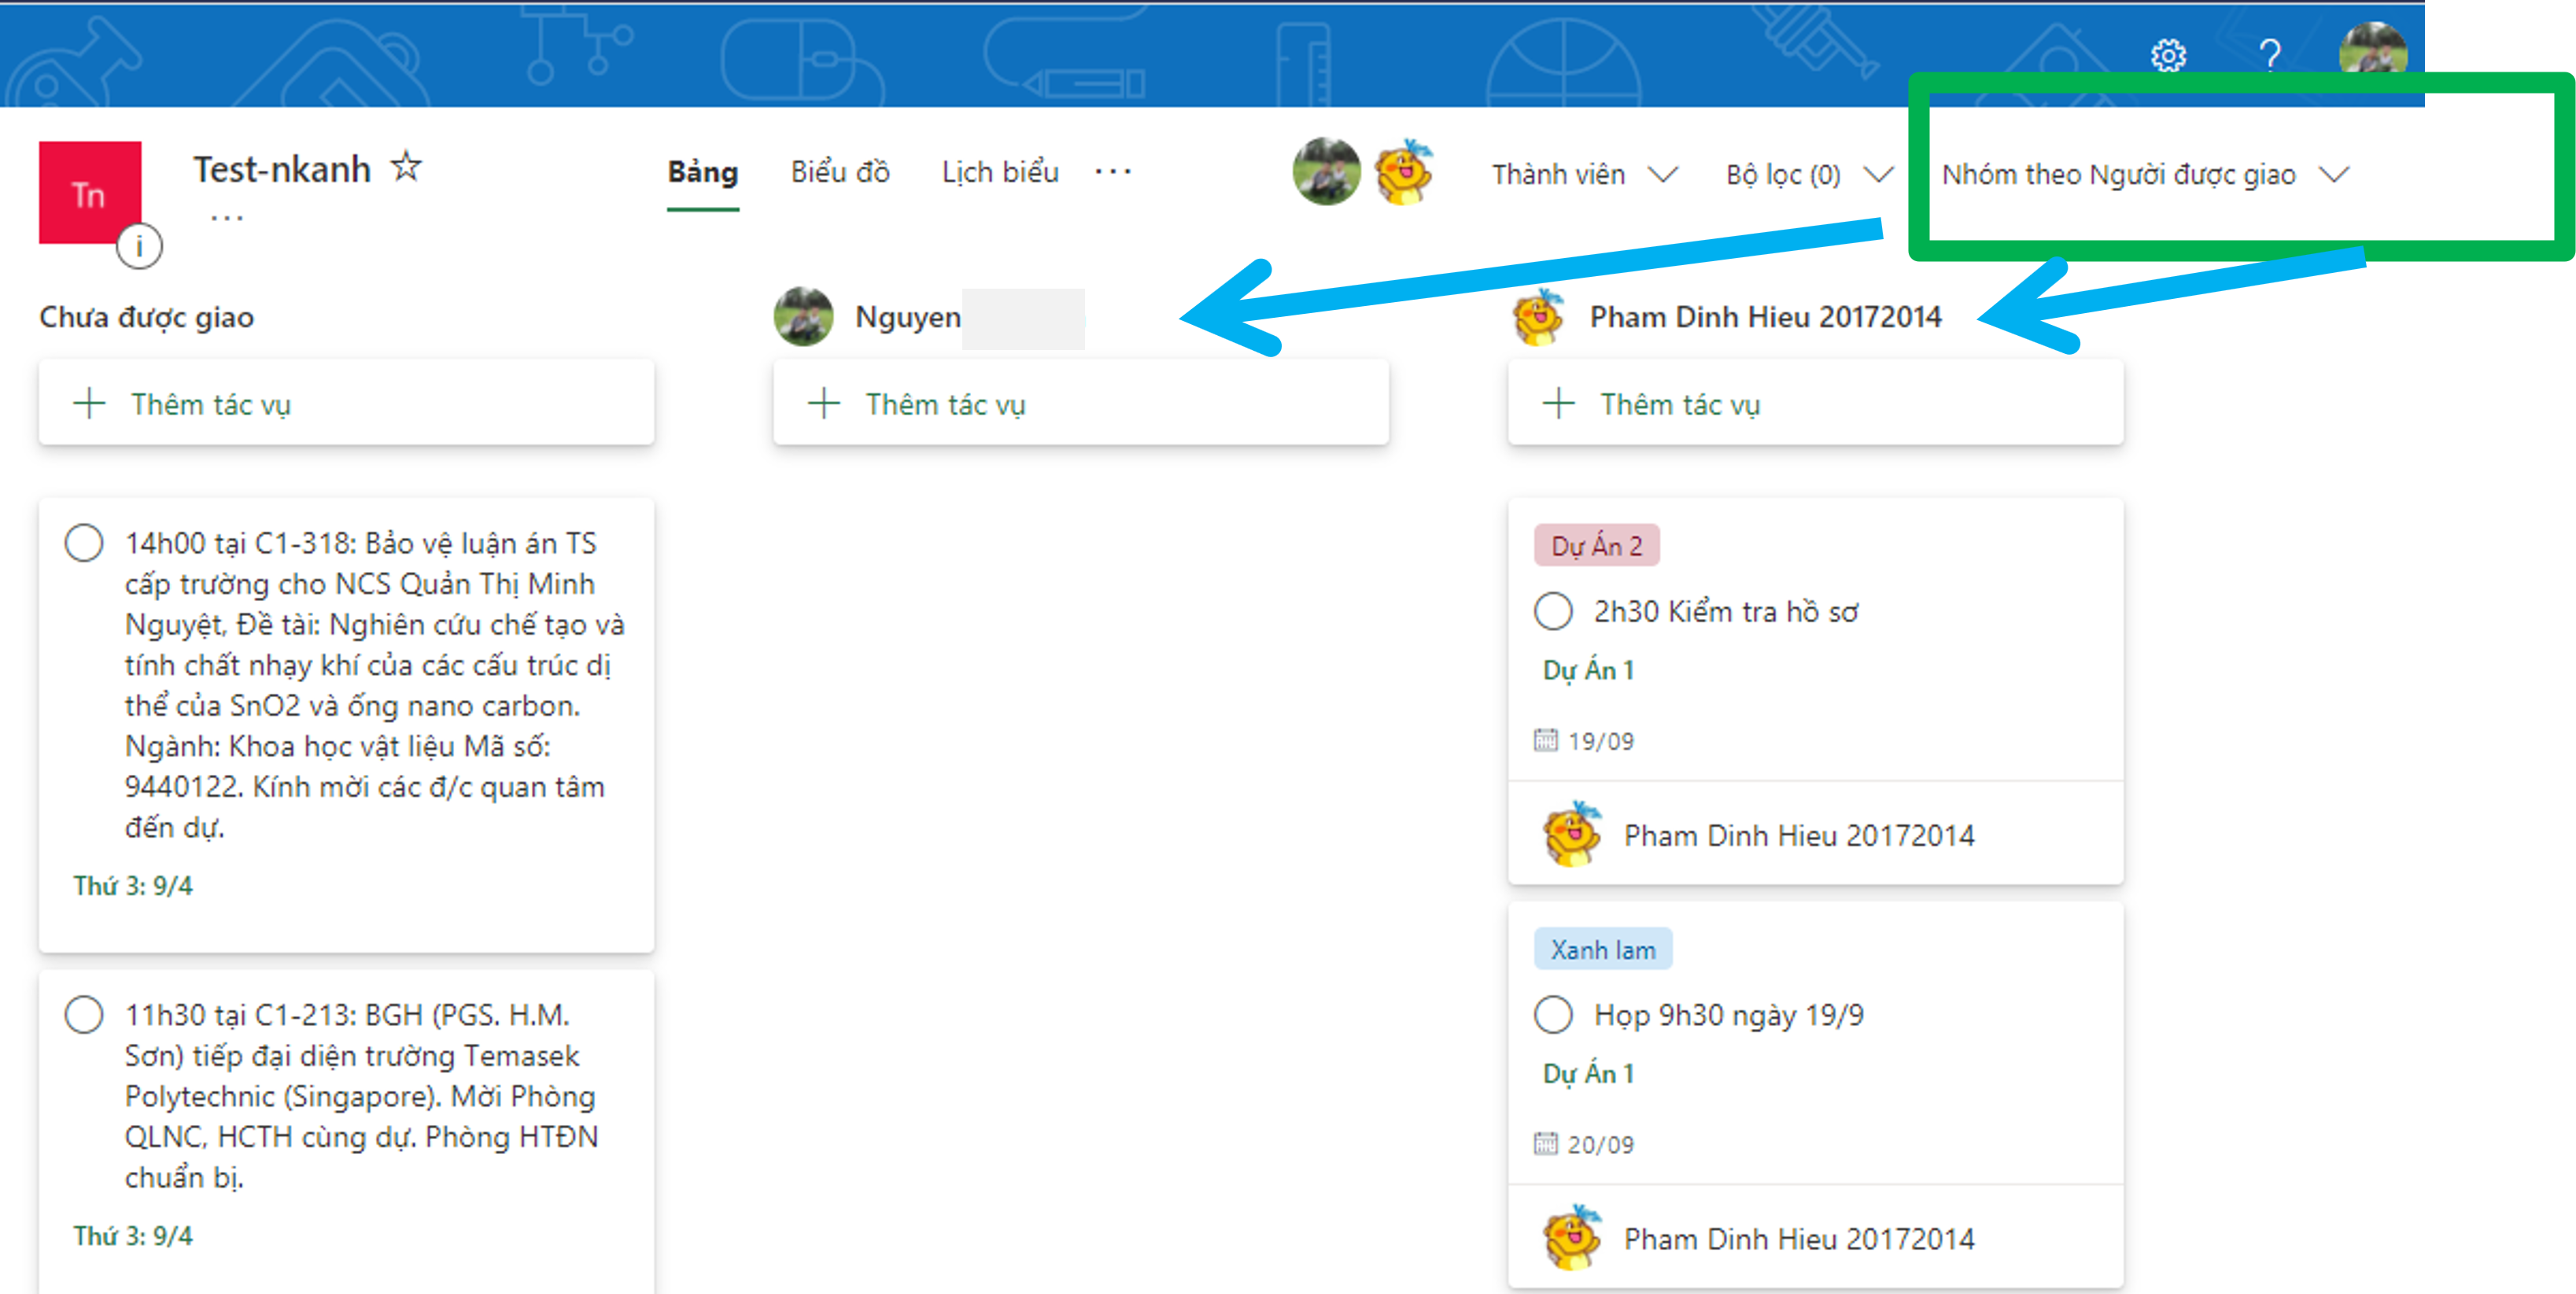Click the calendar icon beside 19/09
Viewport: 2576px width, 1294px height.
point(1545,740)
